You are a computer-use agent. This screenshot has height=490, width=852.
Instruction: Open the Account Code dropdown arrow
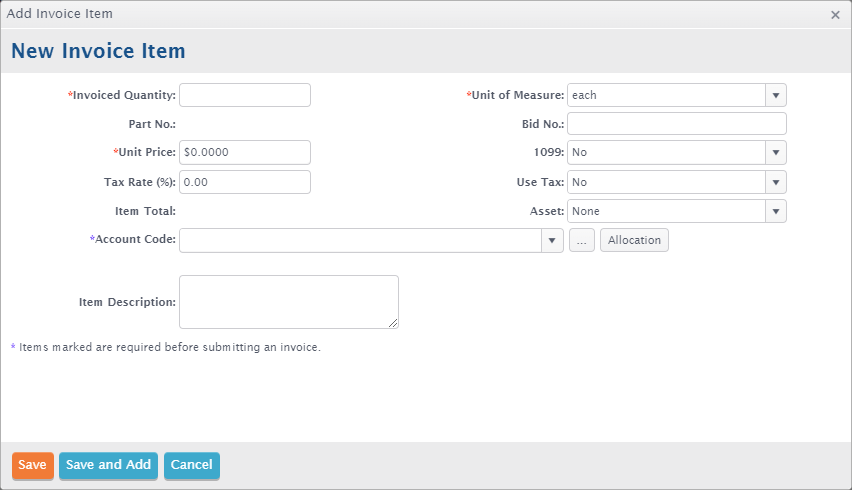pyautogui.click(x=552, y=240)
